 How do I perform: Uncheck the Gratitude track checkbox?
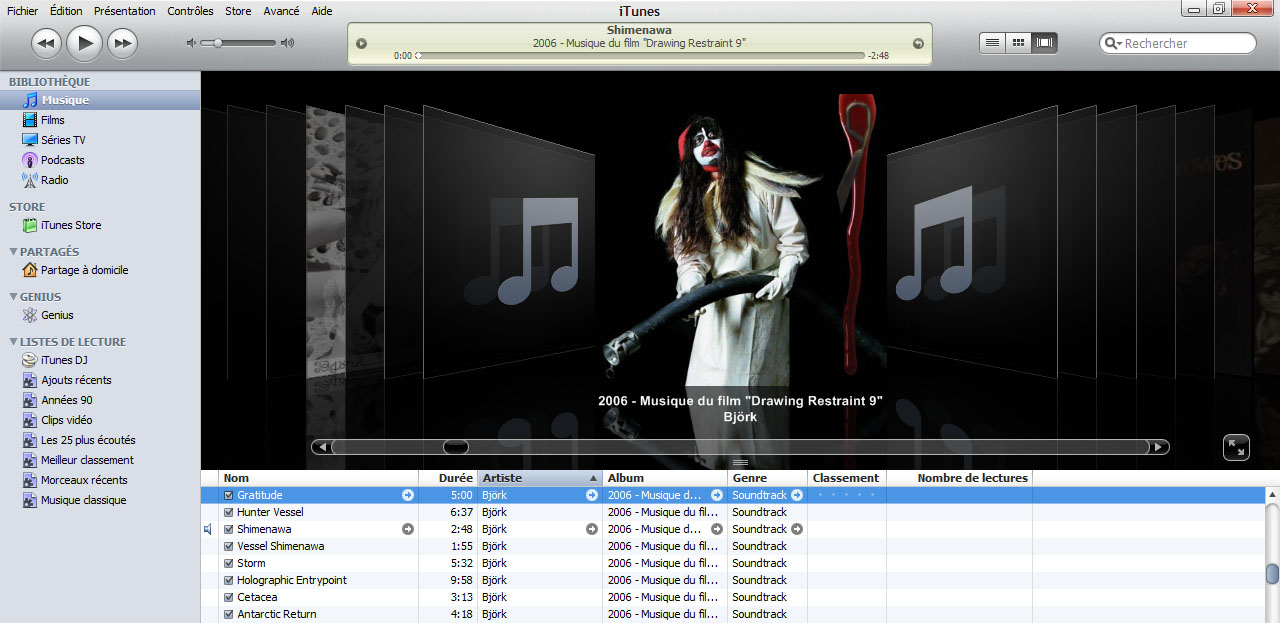(x=229, y=495)
